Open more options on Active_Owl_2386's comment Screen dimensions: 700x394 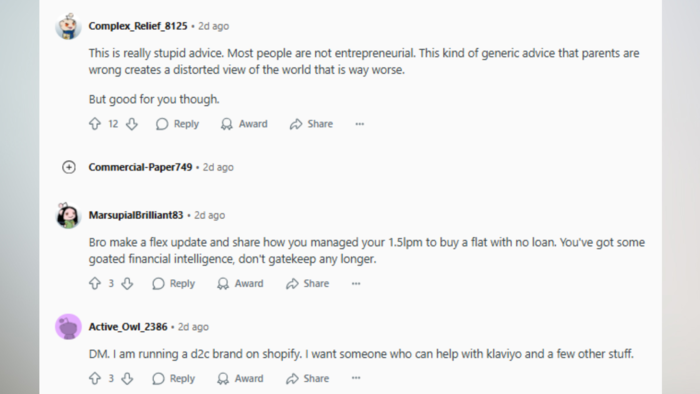tap(356, 378)
